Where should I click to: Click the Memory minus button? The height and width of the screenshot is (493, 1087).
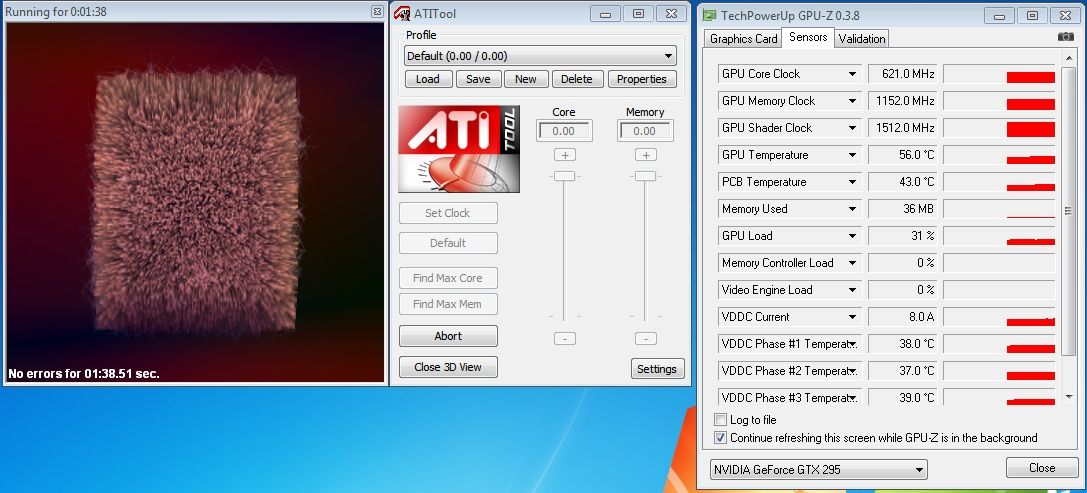coord(646,339)
